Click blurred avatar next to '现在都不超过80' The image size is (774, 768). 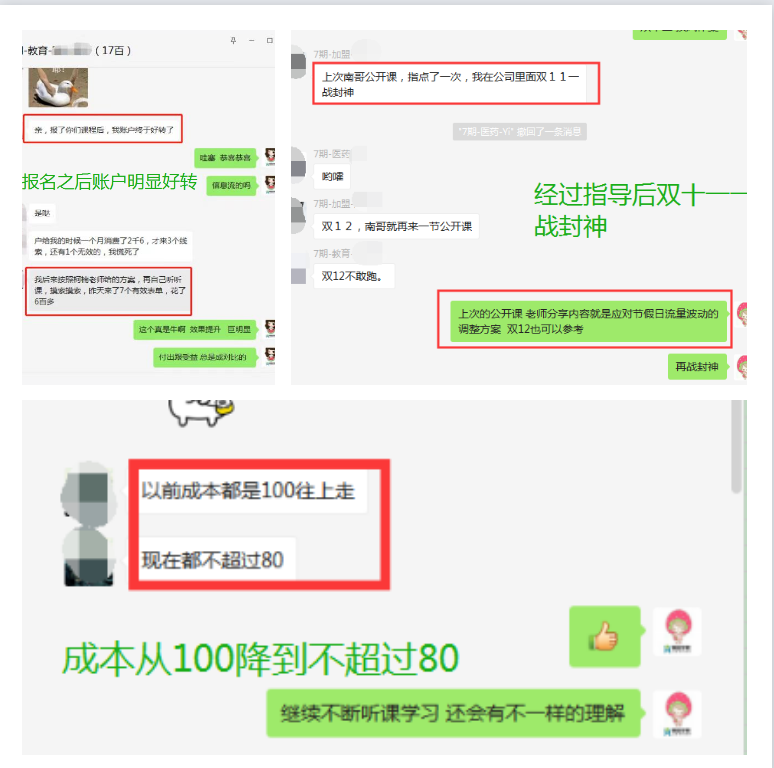click(89, 557)
